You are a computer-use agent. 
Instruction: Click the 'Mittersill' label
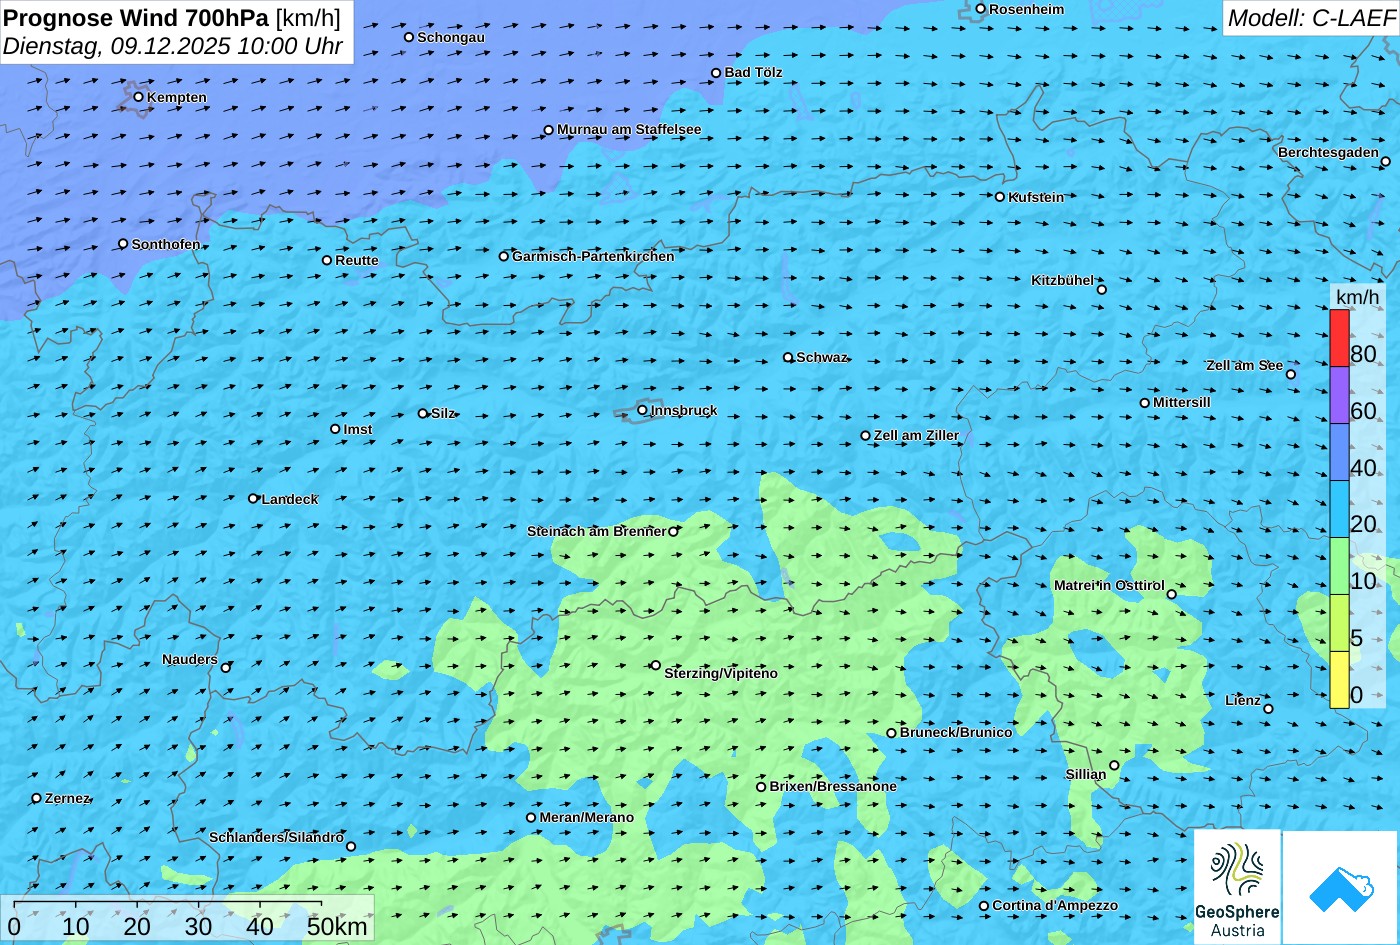click(1182, 402)
